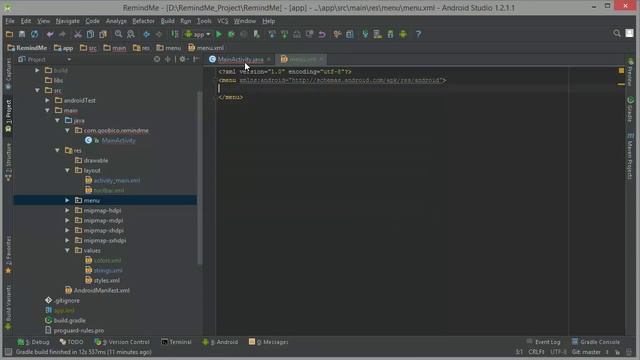Click the Debug app bug icon
Screen dimensions: 640x360
pyautogui.click(x=231, y=34)
